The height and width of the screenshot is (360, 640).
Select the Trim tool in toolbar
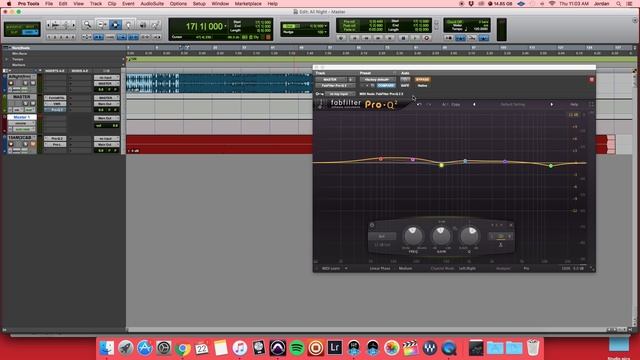pos(102,25)
